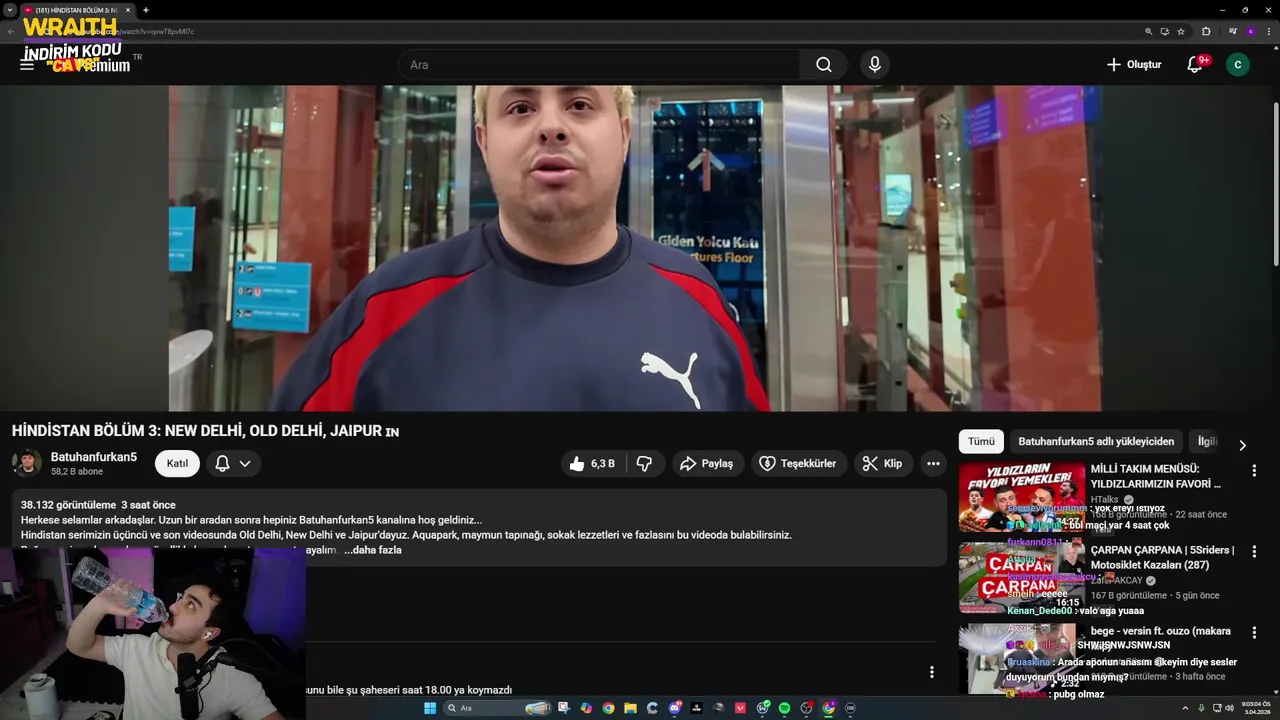Open options menu for ÇARPAN ÇARPANA video
The image size is (1280, 720).
[1254, 551]
